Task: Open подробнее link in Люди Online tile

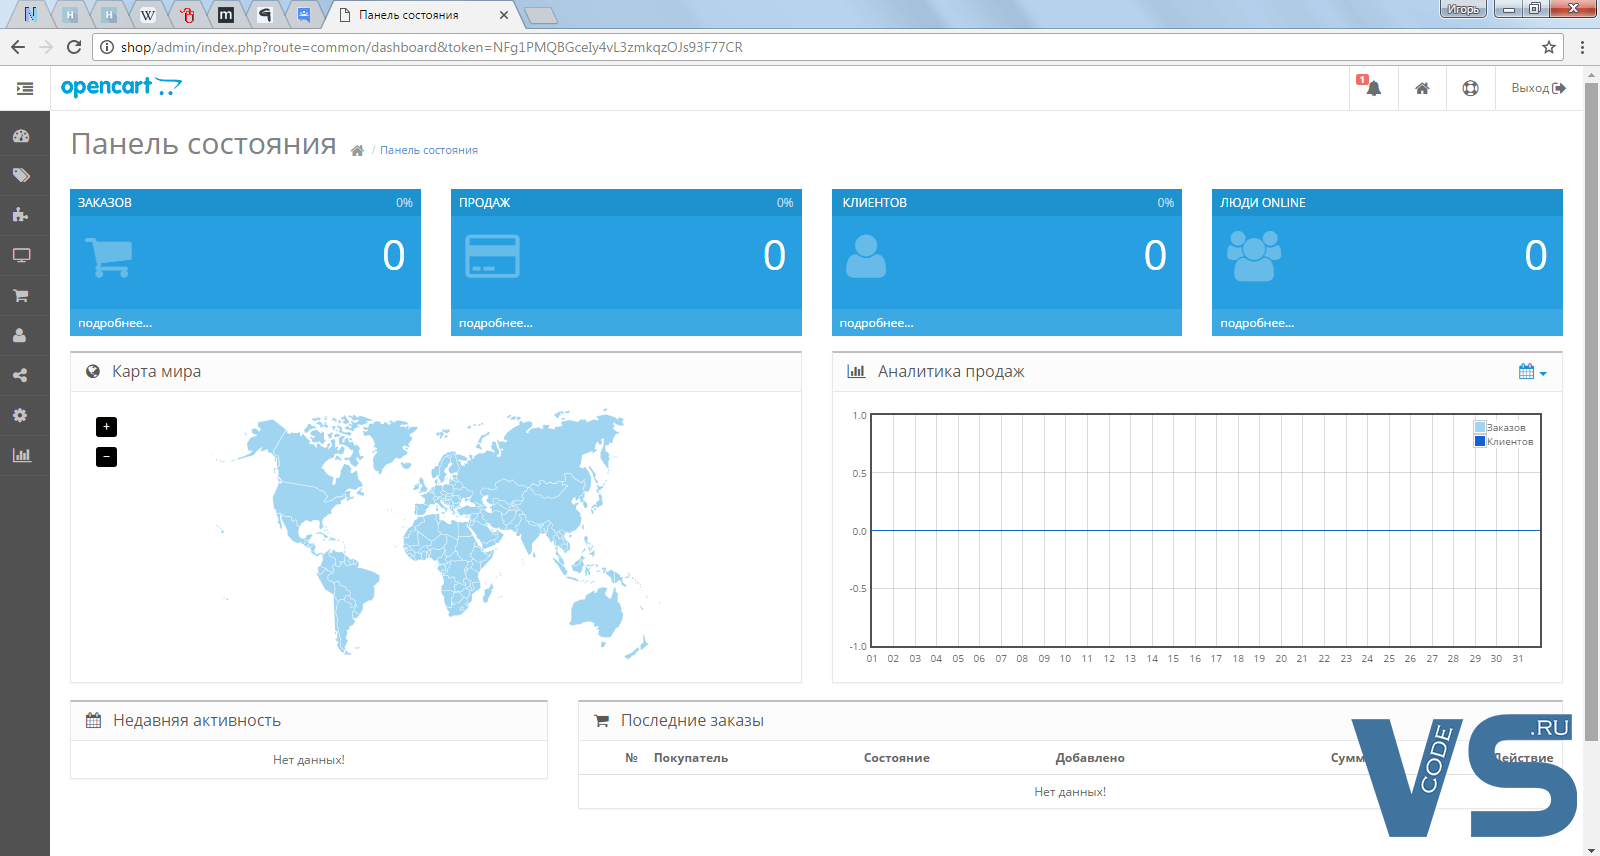Action: pyautogui.click(x=1257, y=323)
